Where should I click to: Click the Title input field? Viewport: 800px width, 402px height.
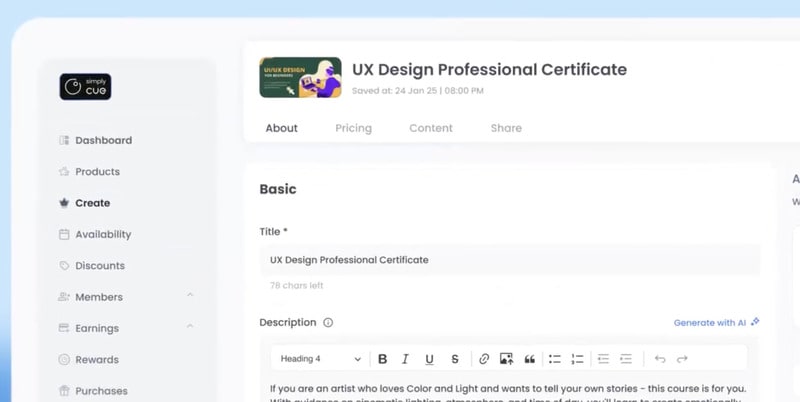510,260
